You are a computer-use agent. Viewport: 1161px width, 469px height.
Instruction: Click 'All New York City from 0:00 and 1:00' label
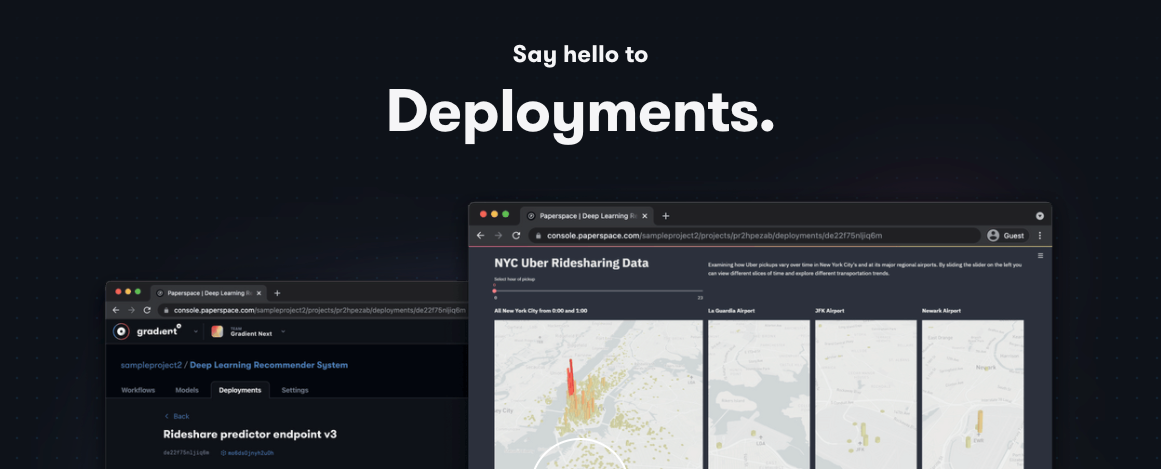coord(541,311)
